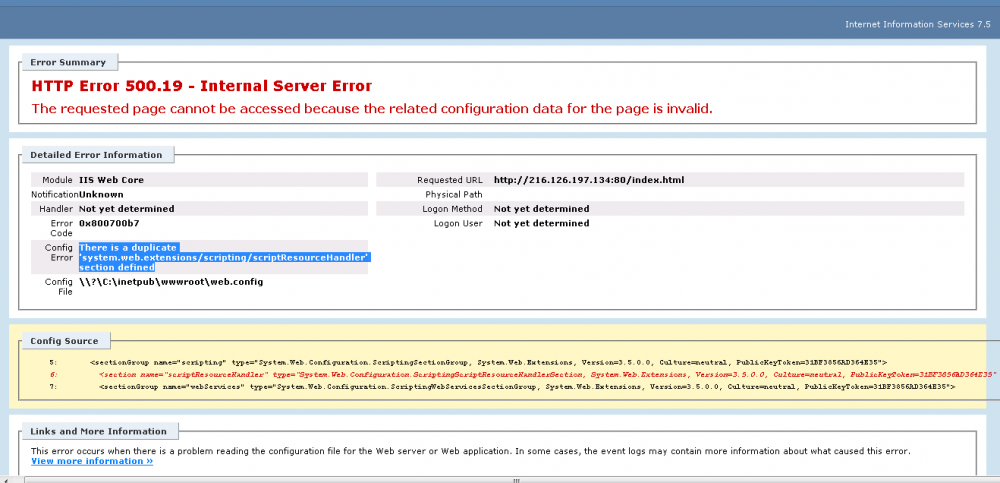
Task: Click the Links and More Information label
Action: coord(99,431)
